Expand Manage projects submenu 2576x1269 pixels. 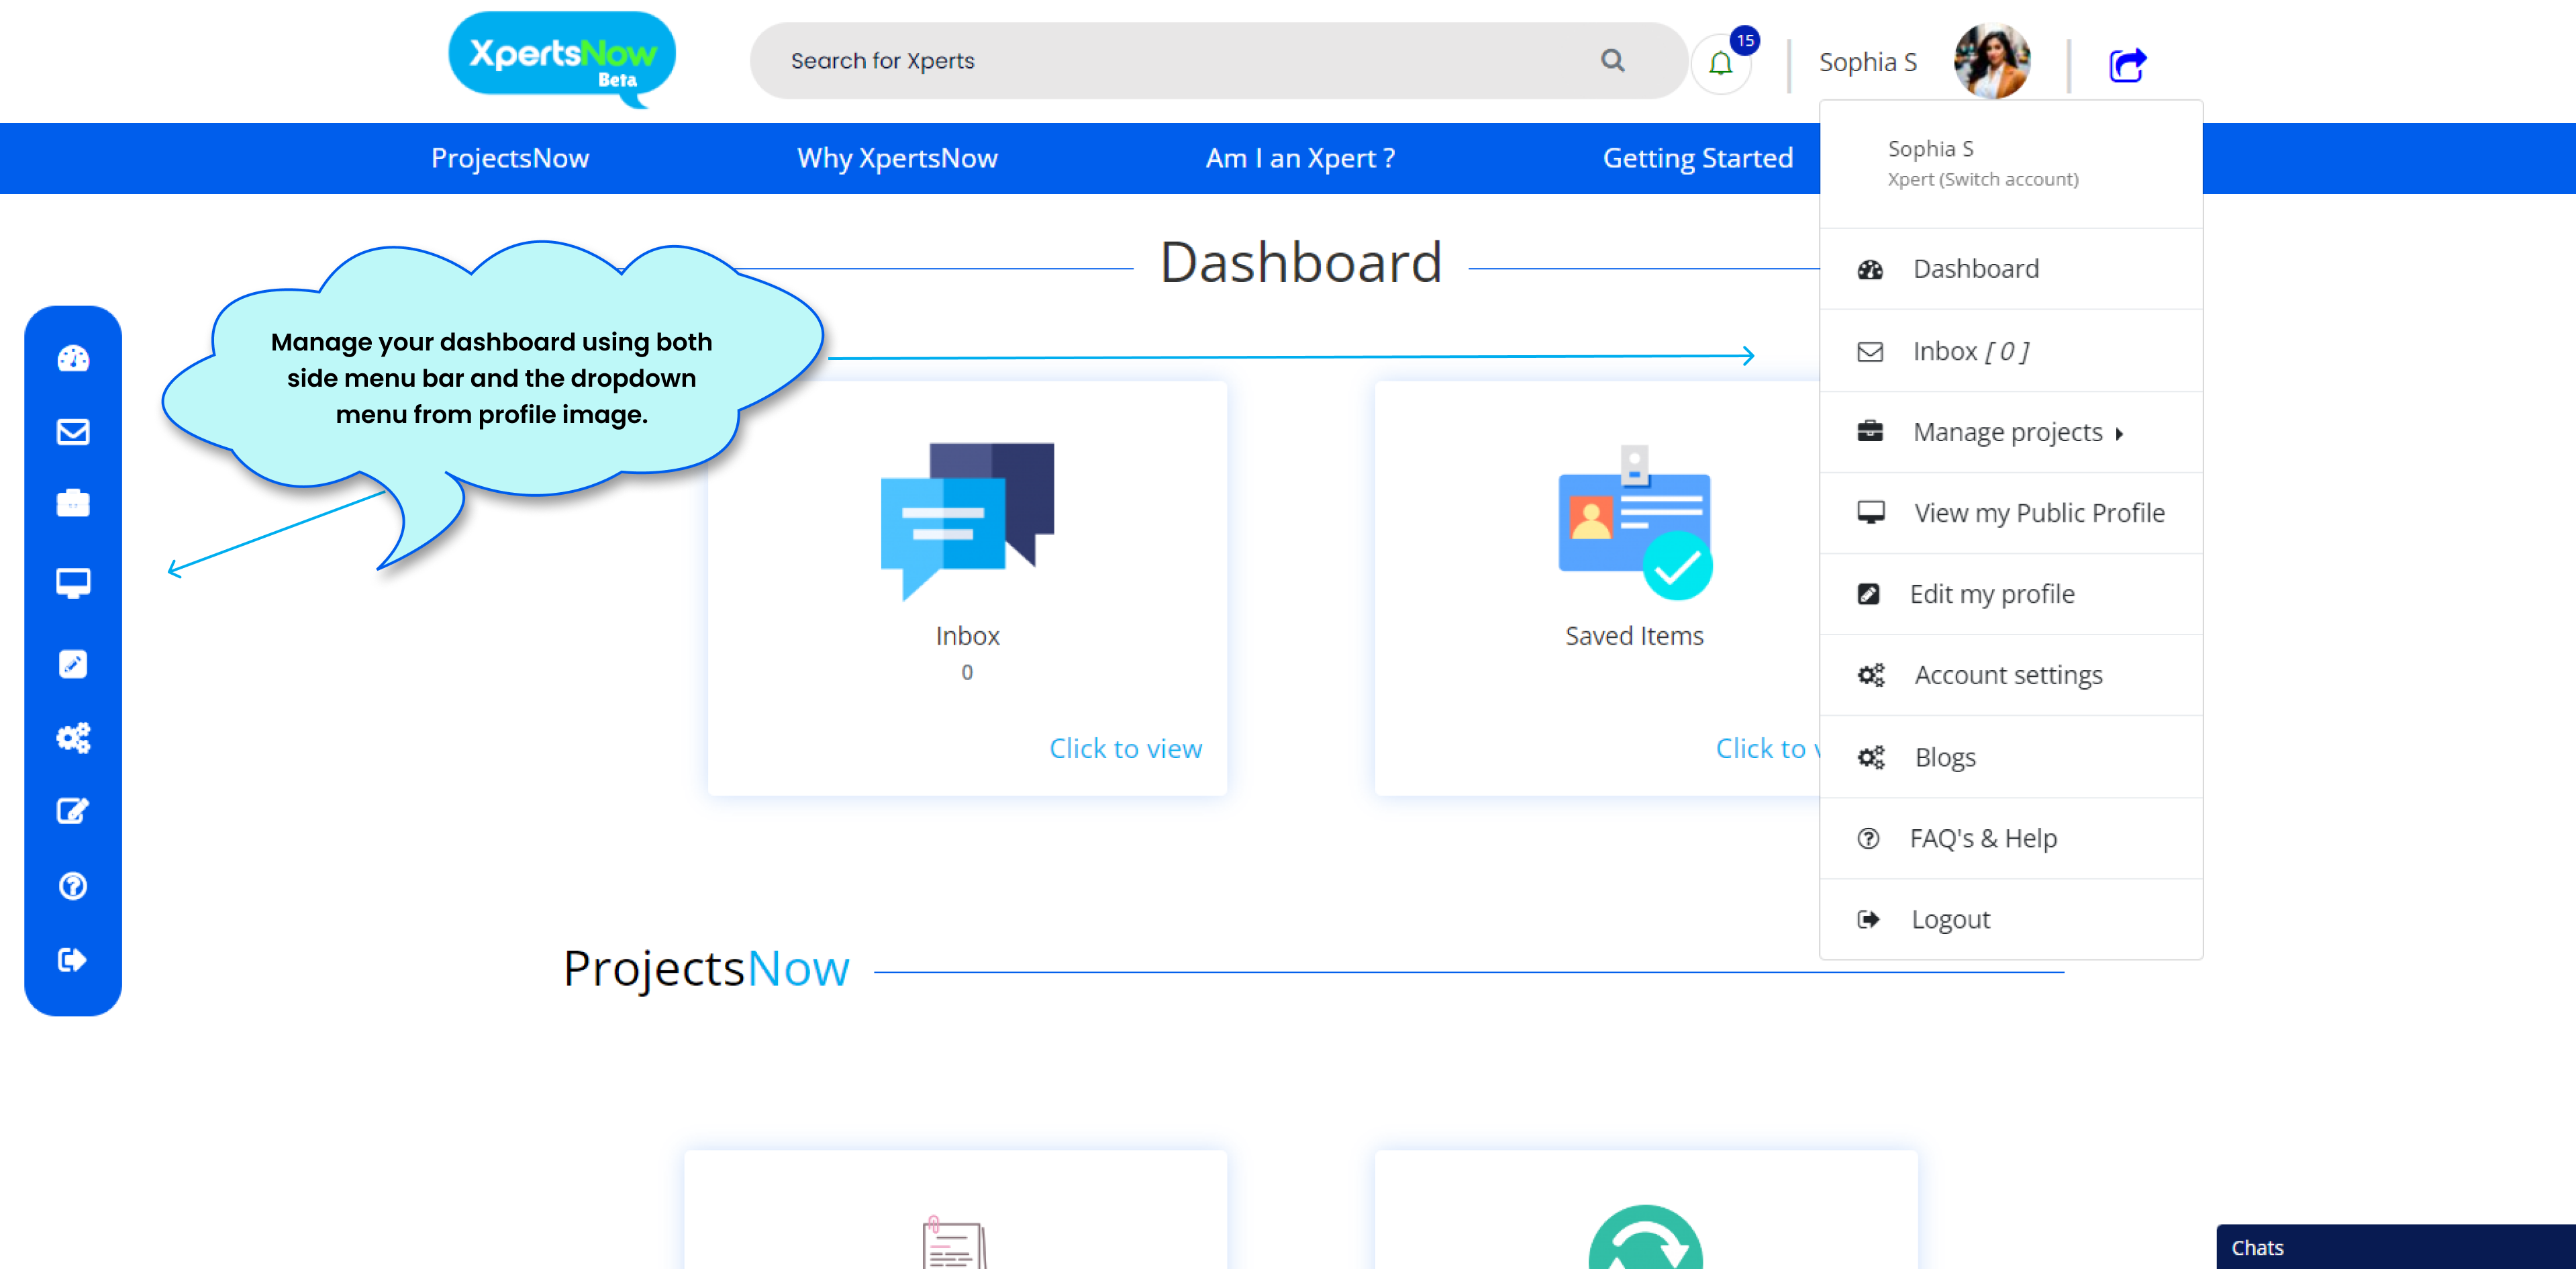click(x=2011, y=432)
